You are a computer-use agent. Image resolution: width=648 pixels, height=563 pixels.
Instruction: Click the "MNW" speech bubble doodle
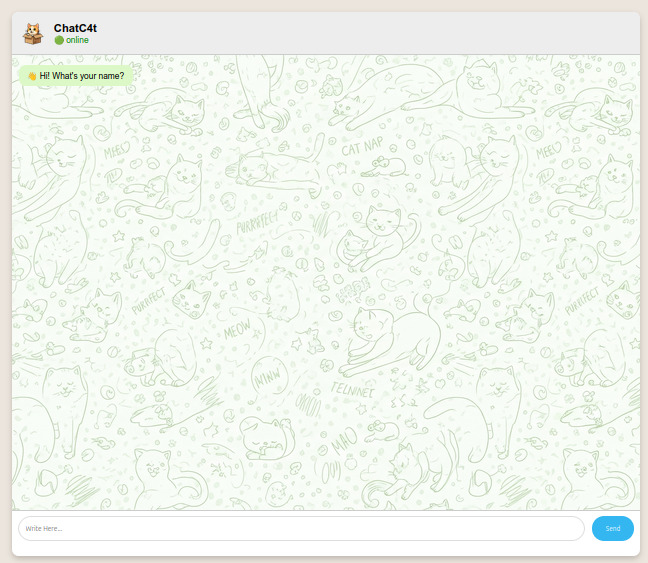[268, 380]
